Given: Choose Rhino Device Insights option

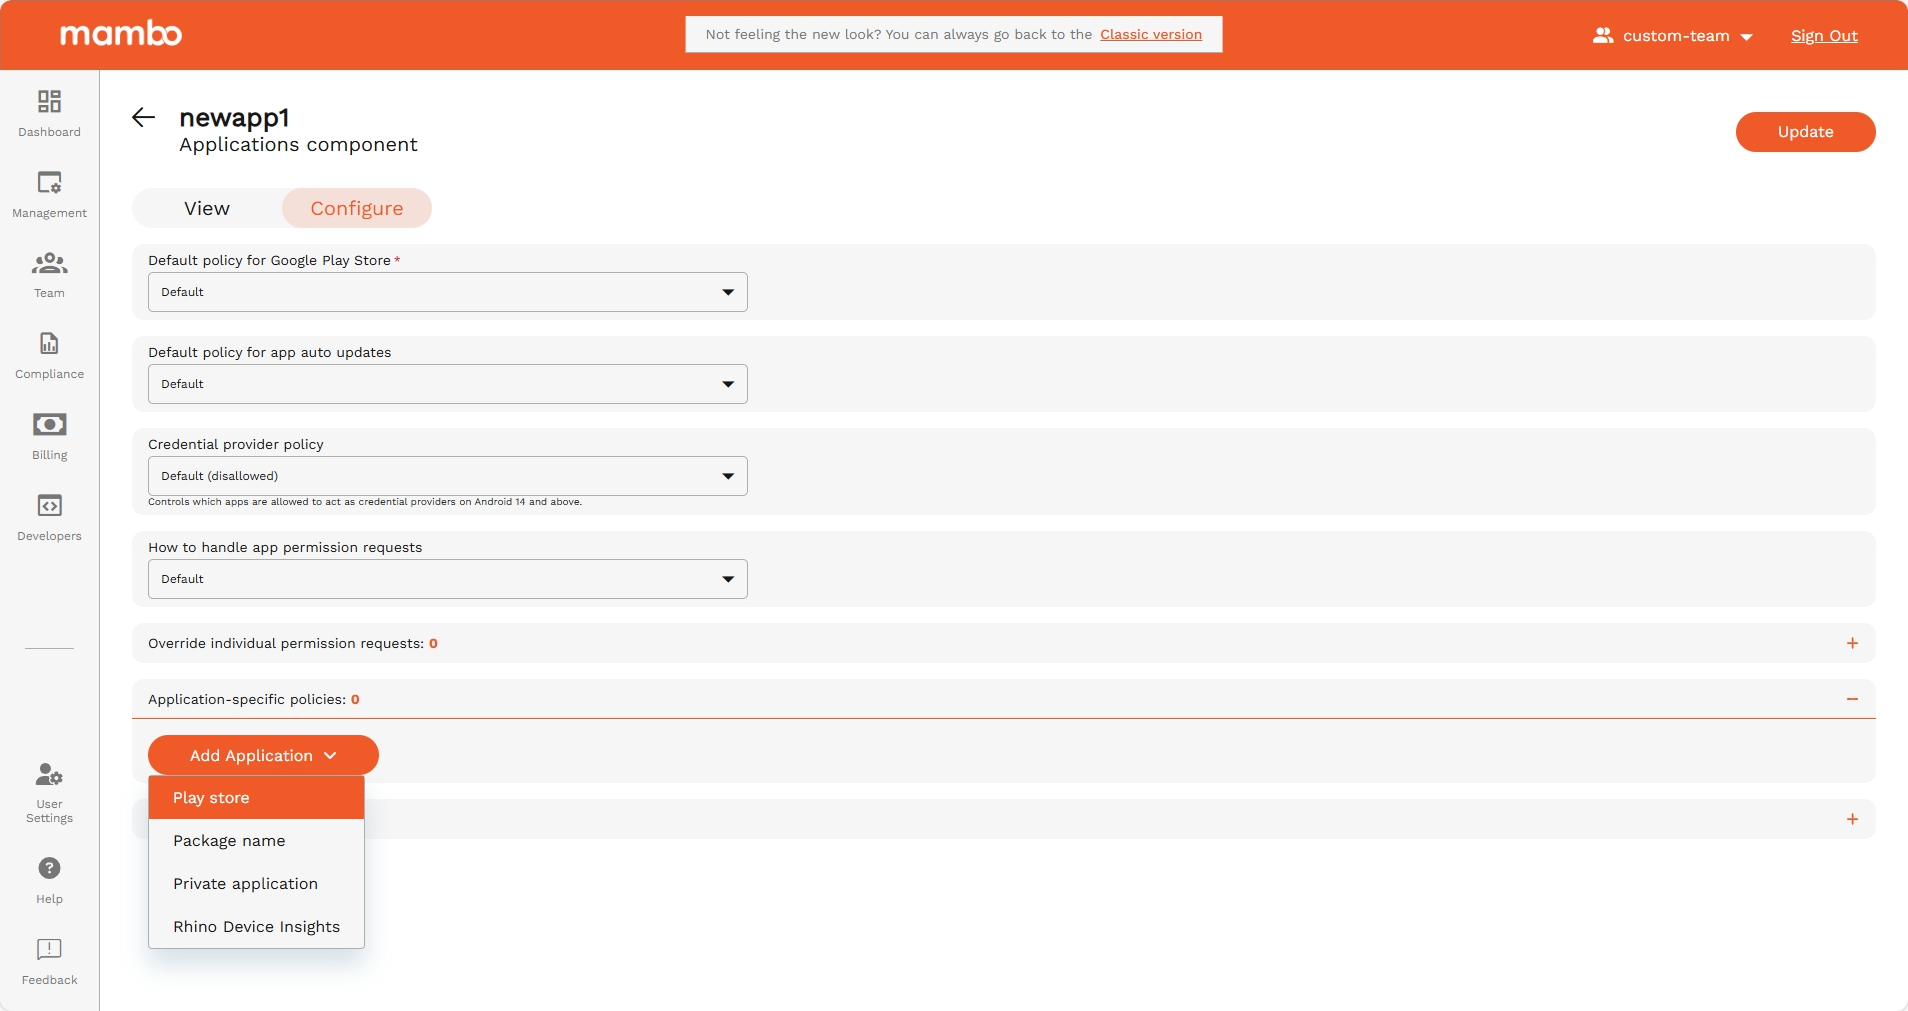Looking at the screenshot, I should click(256, 927).
